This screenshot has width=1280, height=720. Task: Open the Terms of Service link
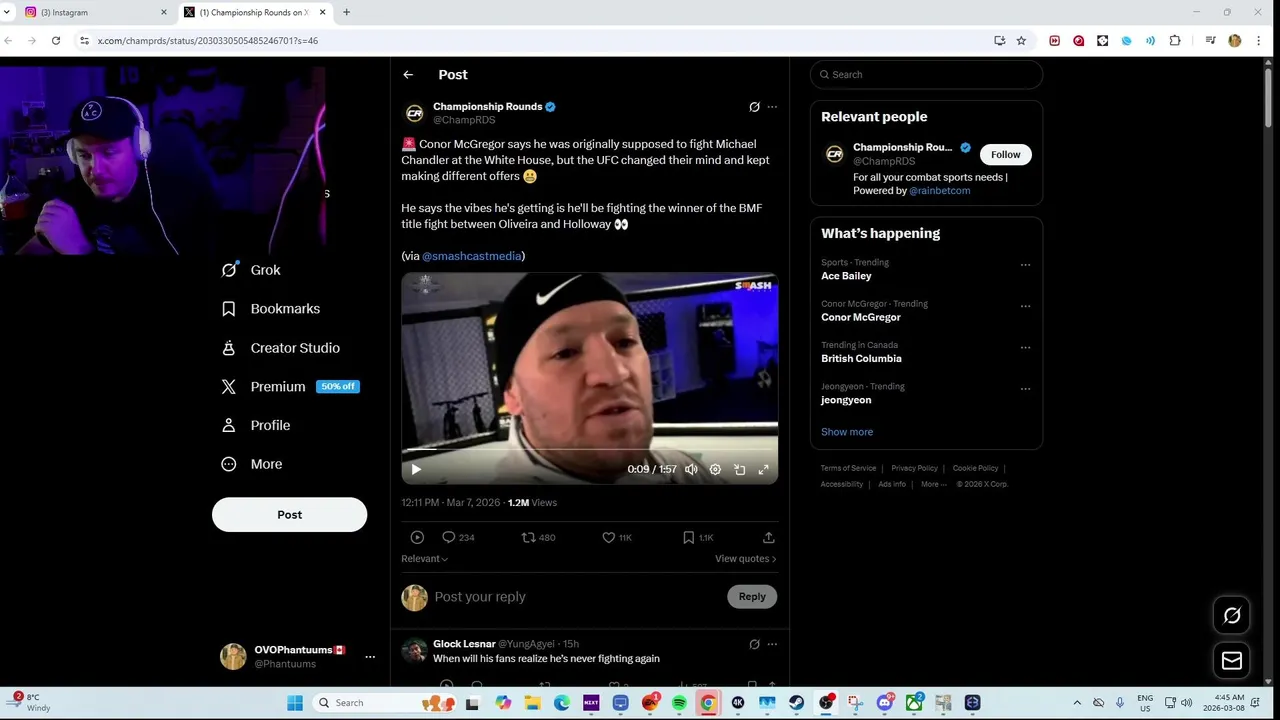[x=848, y=468]
